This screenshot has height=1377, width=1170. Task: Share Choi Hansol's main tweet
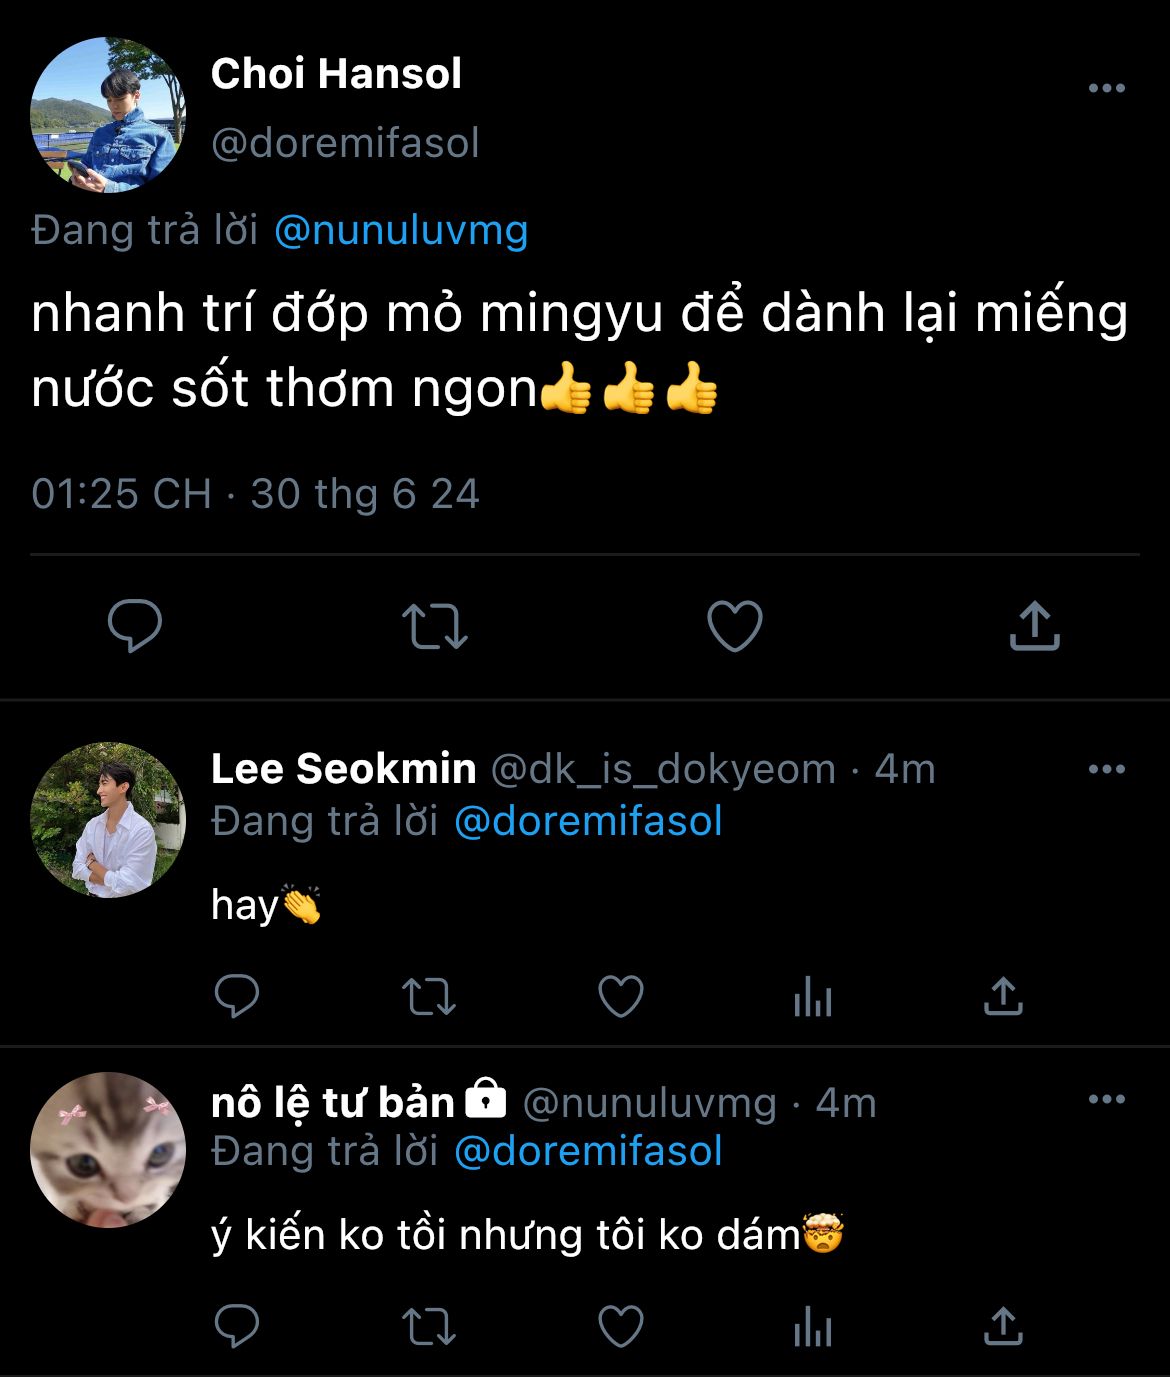(1034, 626)
